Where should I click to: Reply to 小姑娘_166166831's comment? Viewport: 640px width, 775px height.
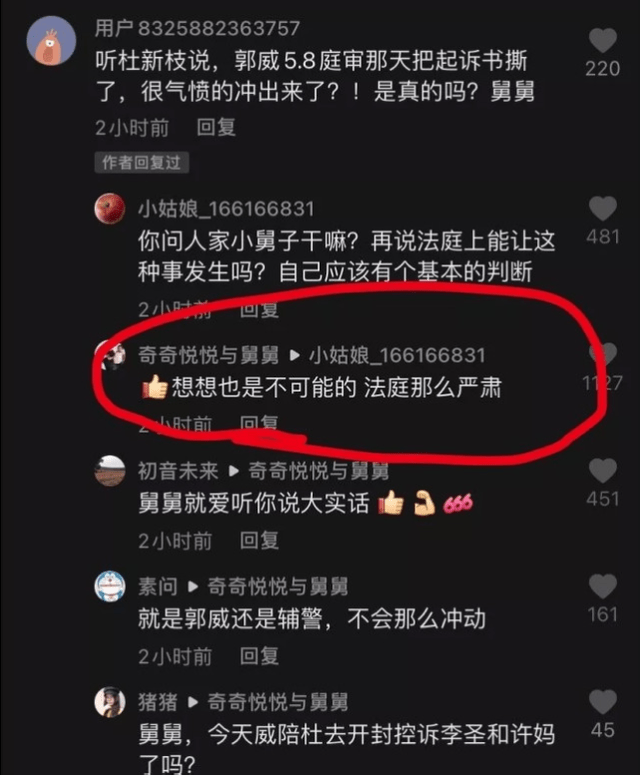click(259, 310)
